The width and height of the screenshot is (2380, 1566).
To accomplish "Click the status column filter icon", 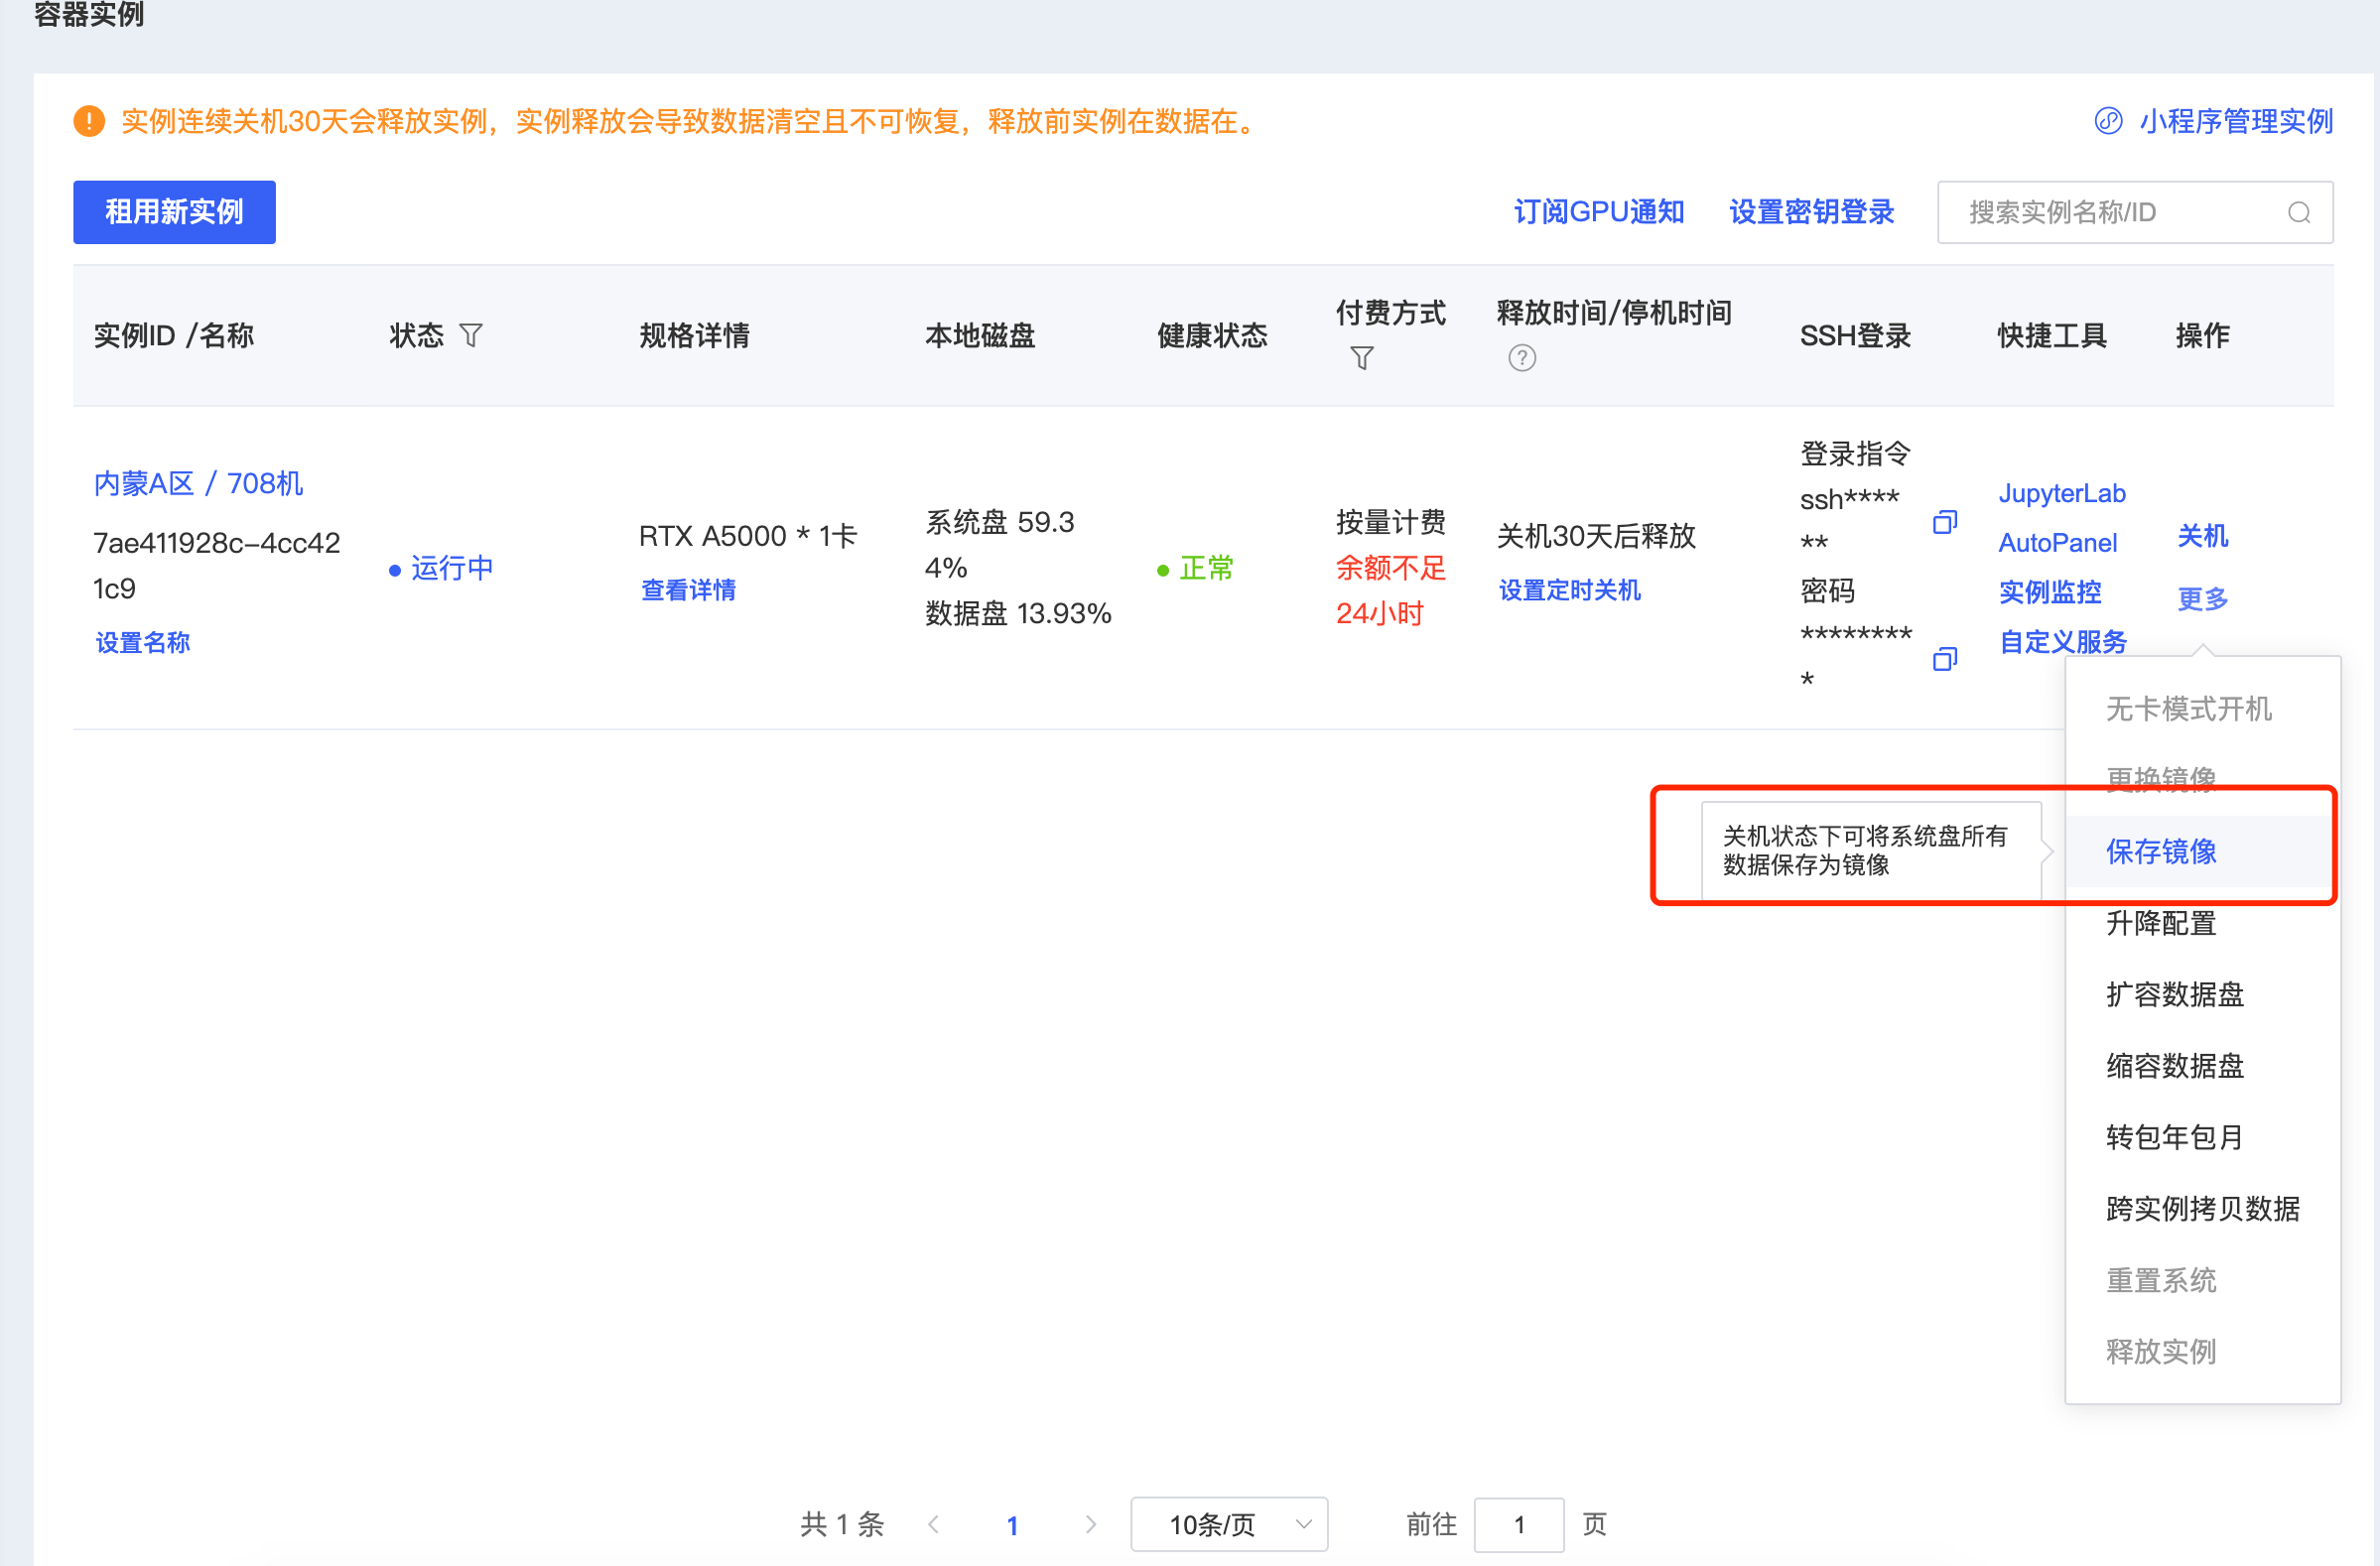I will (471, 335).
